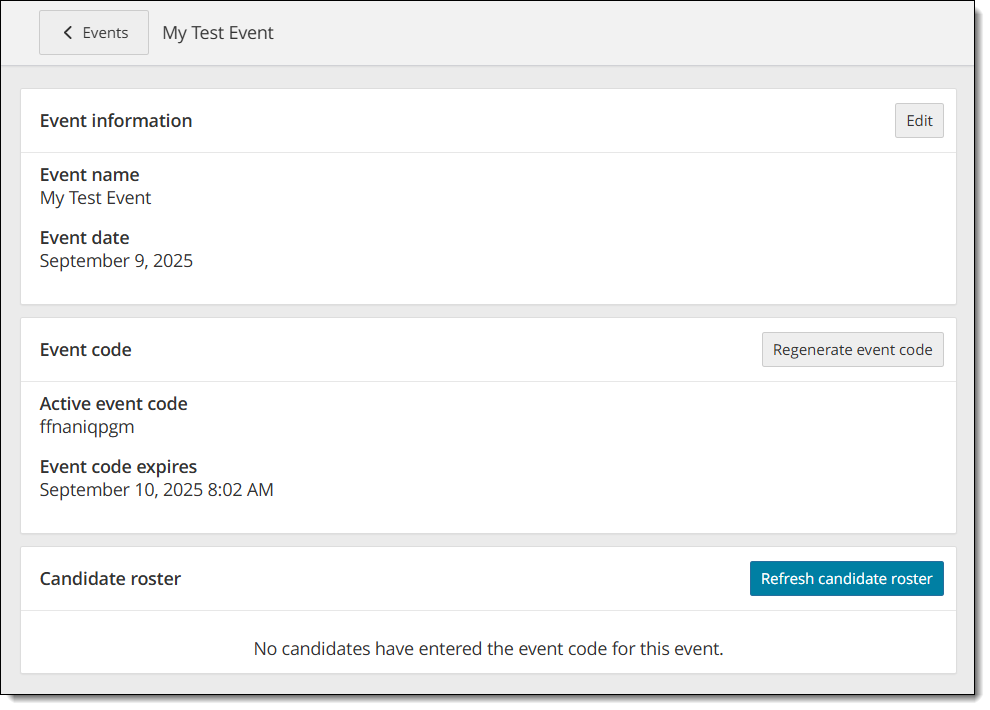Select the September 9, 2025 date value
990x710 pixels.
tap(116, 261)
